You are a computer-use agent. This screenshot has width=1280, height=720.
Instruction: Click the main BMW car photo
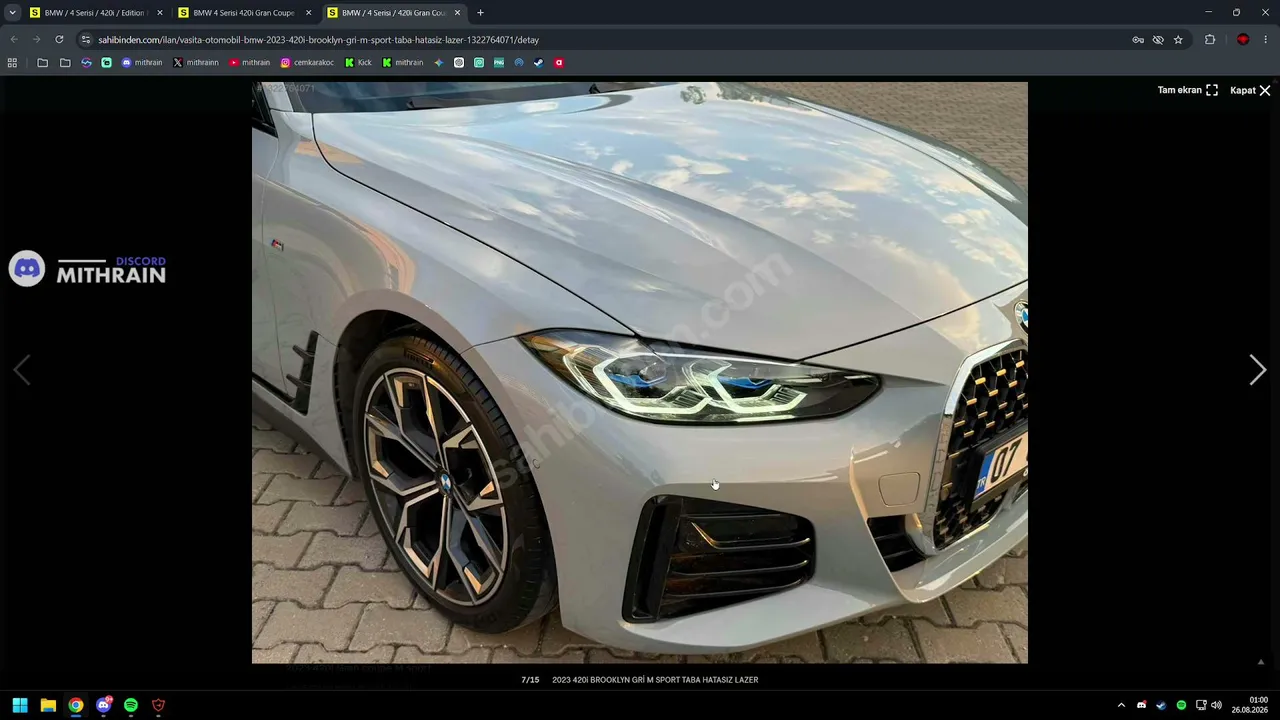click(640, 373)
